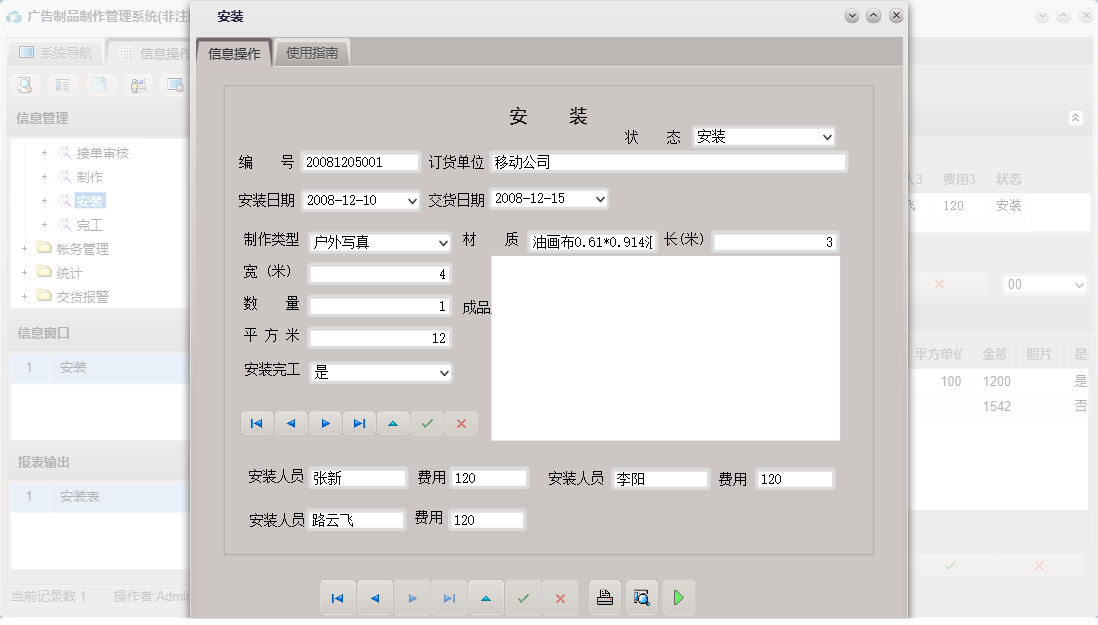
Task: Click the new document icon in the toolbar
Action: pos(101,85)
